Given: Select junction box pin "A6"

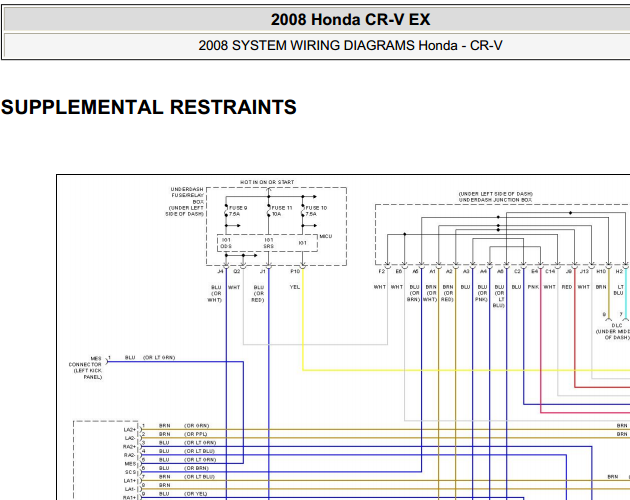Looking at the screenshot, I should click(x=500, y=272).
